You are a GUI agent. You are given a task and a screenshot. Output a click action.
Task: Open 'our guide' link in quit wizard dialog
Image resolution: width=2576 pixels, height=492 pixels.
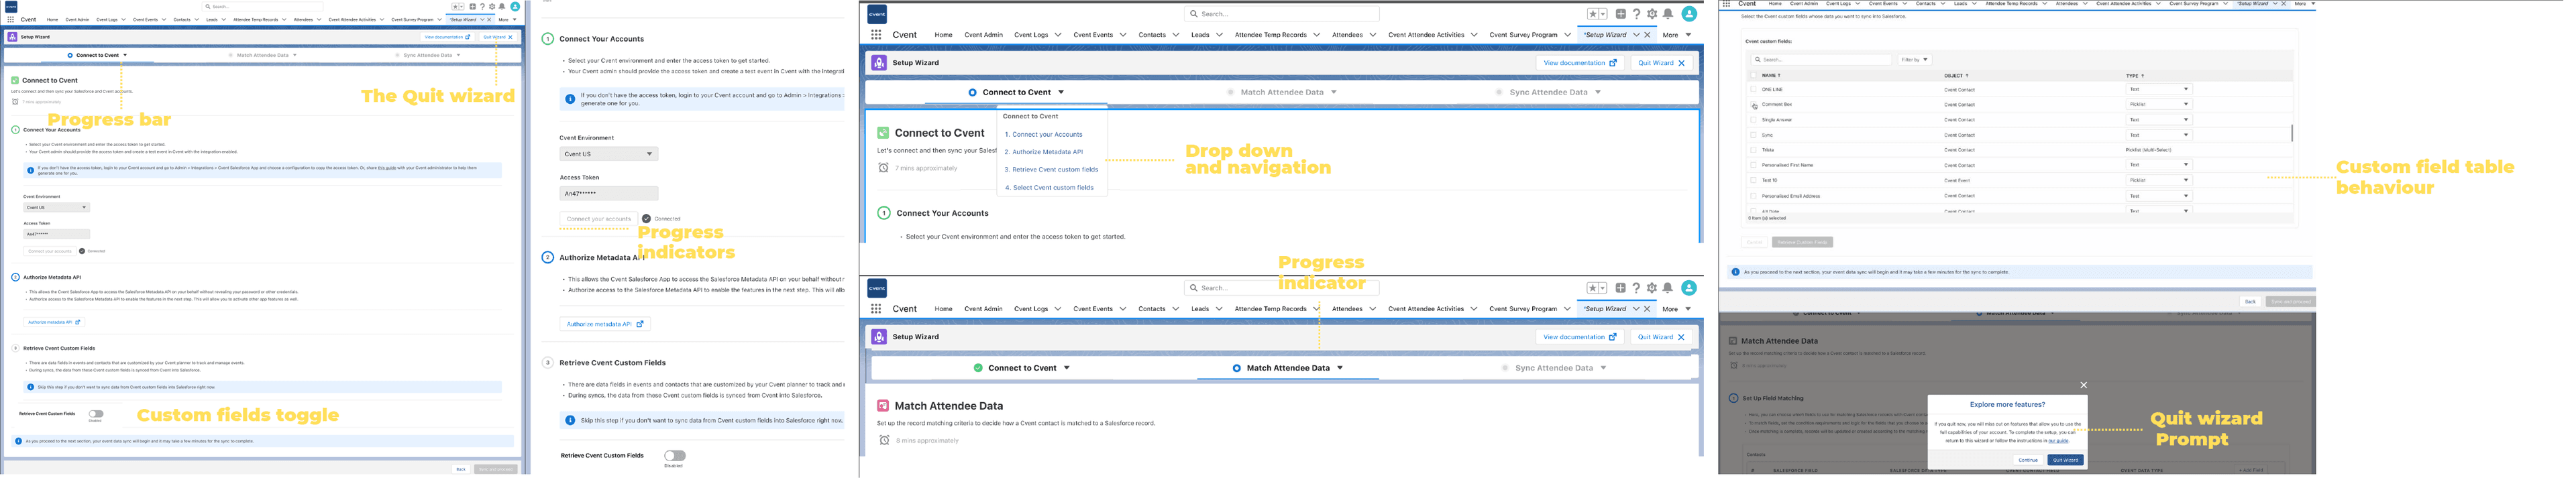tap(2059, 440)
